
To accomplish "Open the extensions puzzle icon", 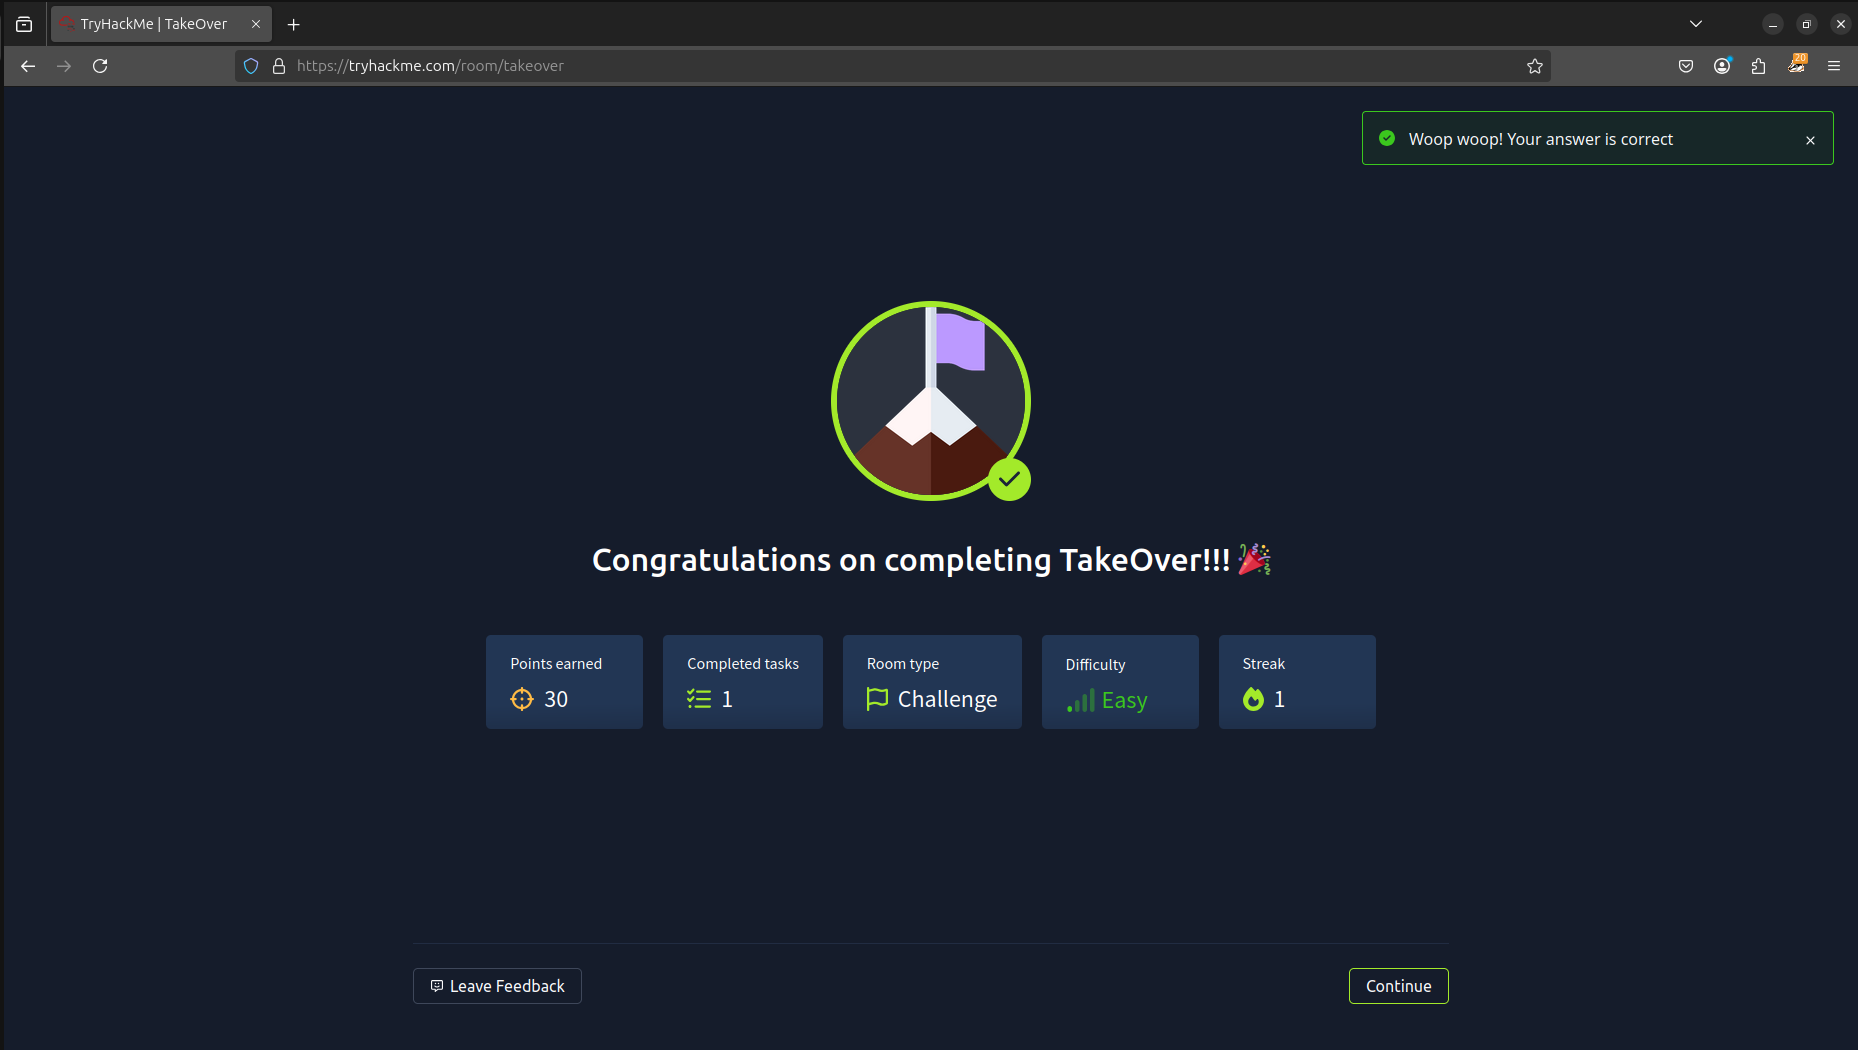I will click(1758, 66).
